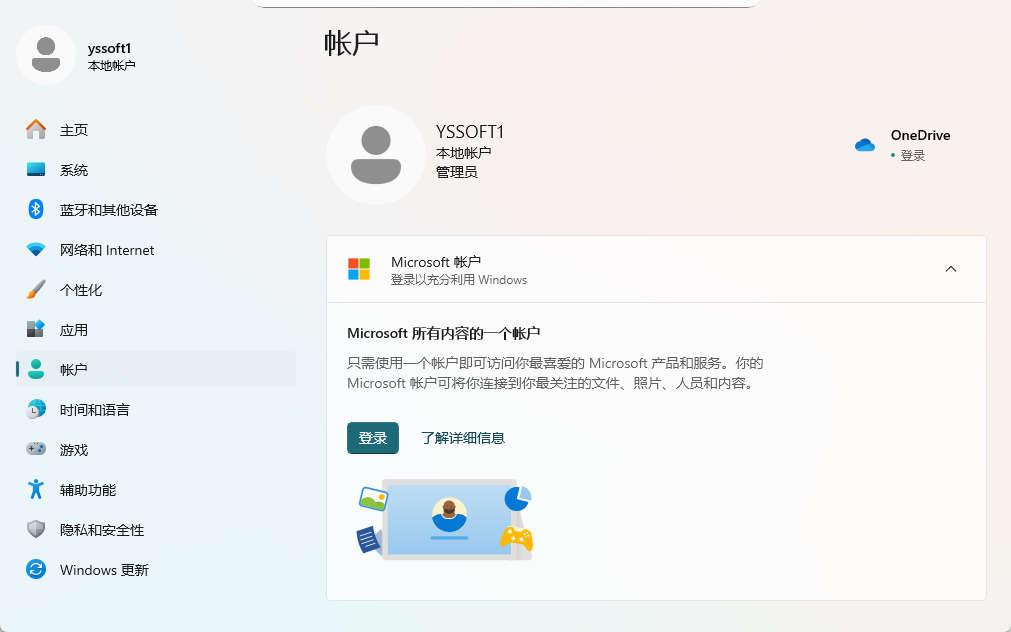
Task: Click the Bluetooth icon in sidebar
Action: click(36, 209)
